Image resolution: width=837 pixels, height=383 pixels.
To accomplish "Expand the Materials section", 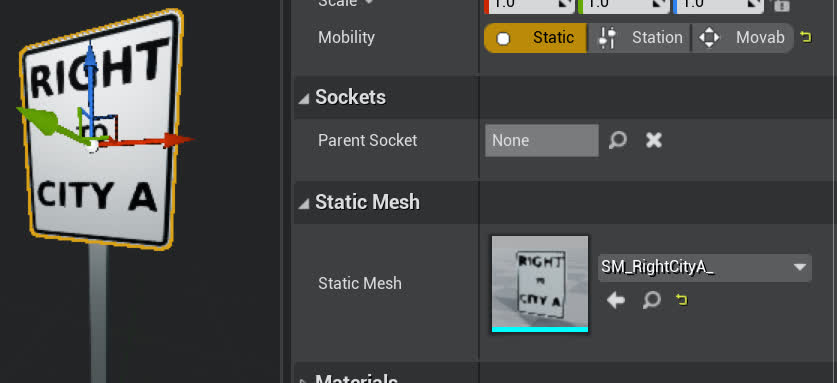I will pyautogui.click(x=303, y=380).
